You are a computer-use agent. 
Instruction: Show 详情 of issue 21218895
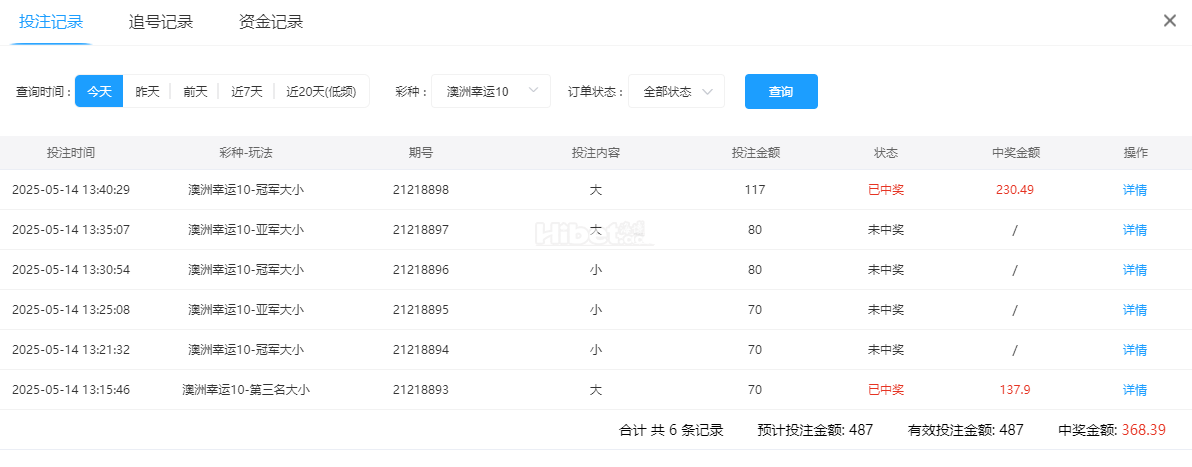[x=1134, y=310]
